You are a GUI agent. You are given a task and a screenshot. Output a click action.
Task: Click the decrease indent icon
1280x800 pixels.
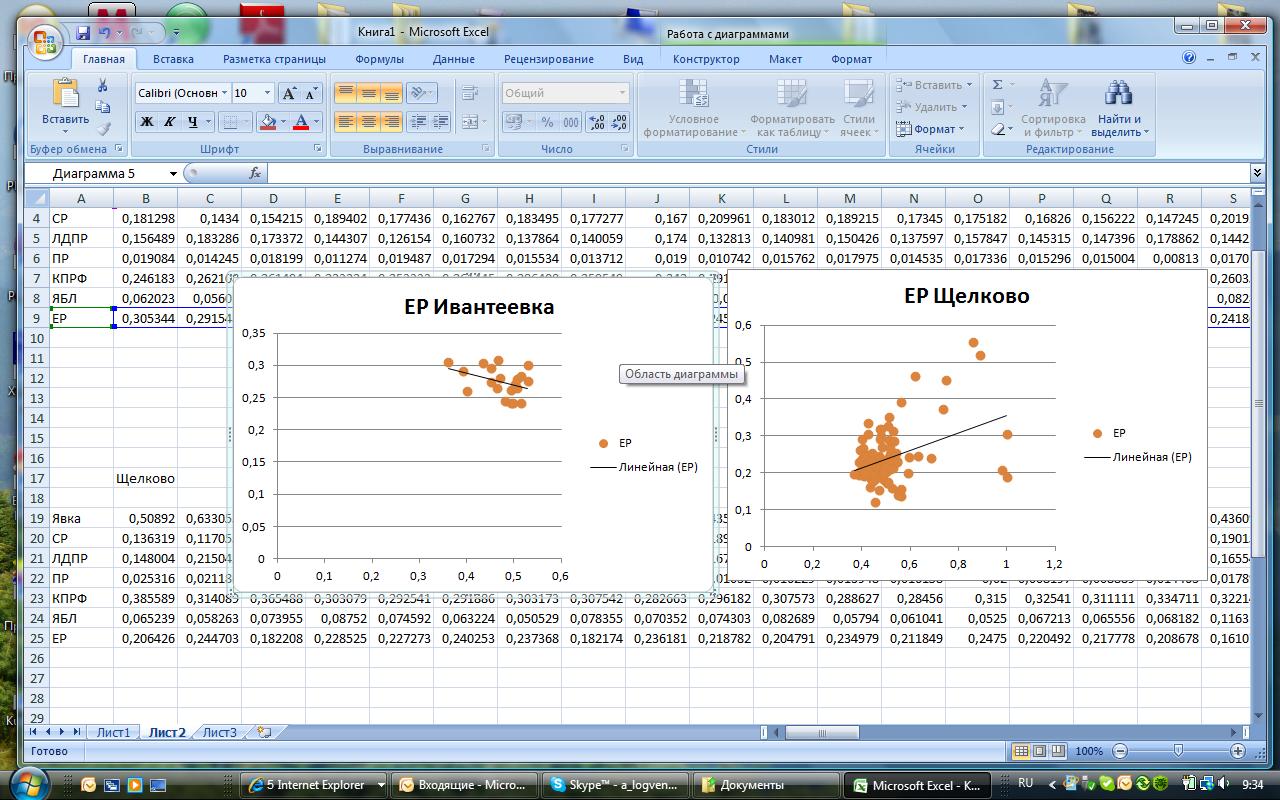(x=419, y=122)
